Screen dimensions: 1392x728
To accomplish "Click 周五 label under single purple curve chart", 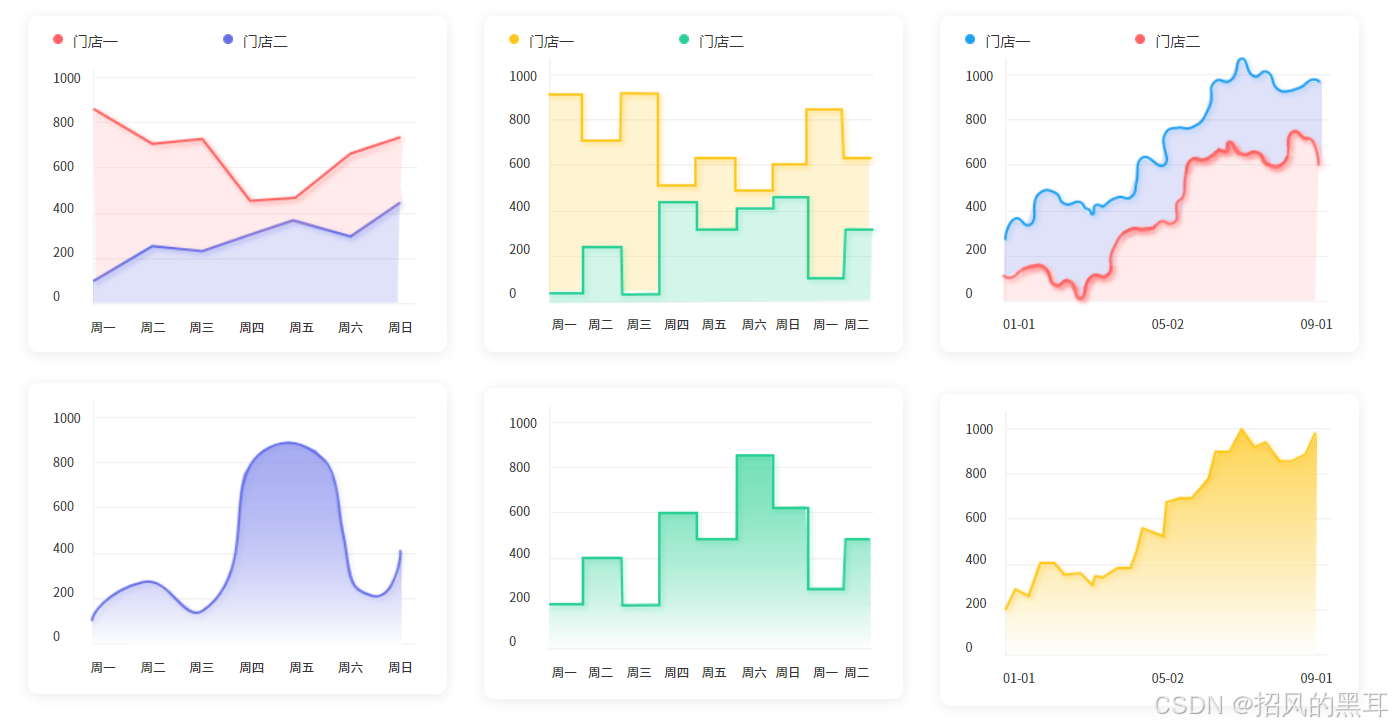I will 302,667.
